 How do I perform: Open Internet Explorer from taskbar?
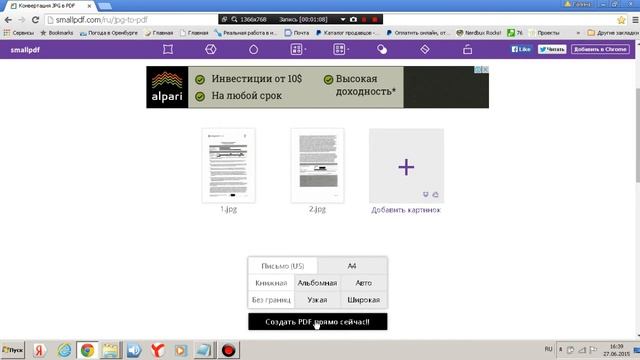pyautogui.click(x=64, y=350)
